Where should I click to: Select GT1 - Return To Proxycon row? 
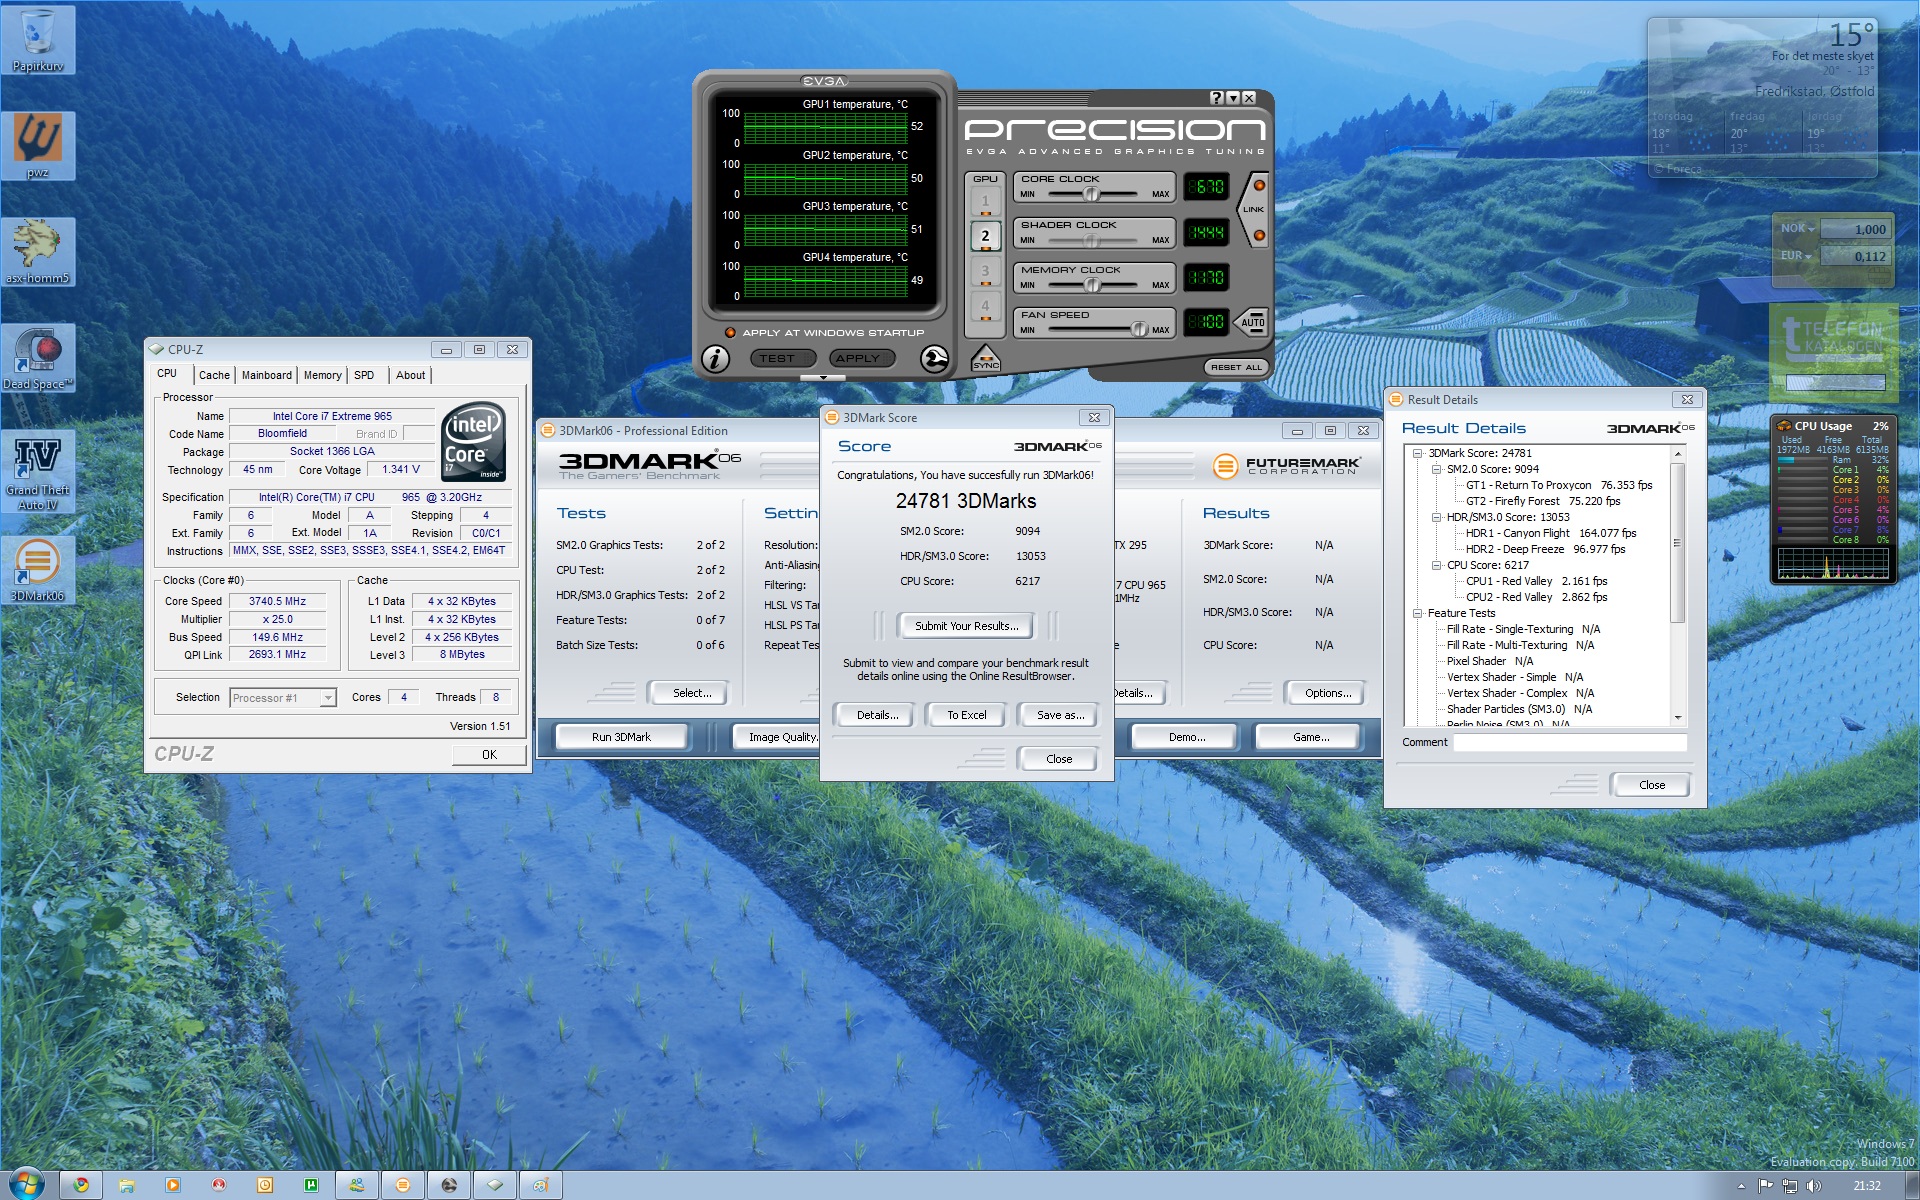click(x=1558, y=485)
